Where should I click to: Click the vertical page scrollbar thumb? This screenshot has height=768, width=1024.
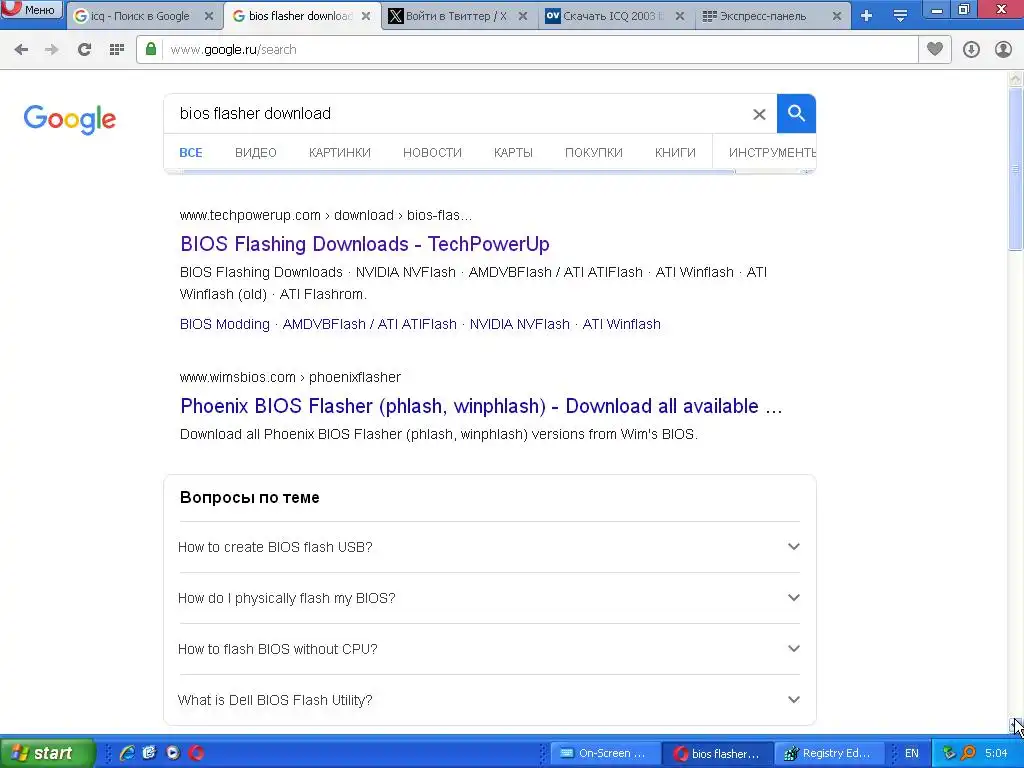1015,168
